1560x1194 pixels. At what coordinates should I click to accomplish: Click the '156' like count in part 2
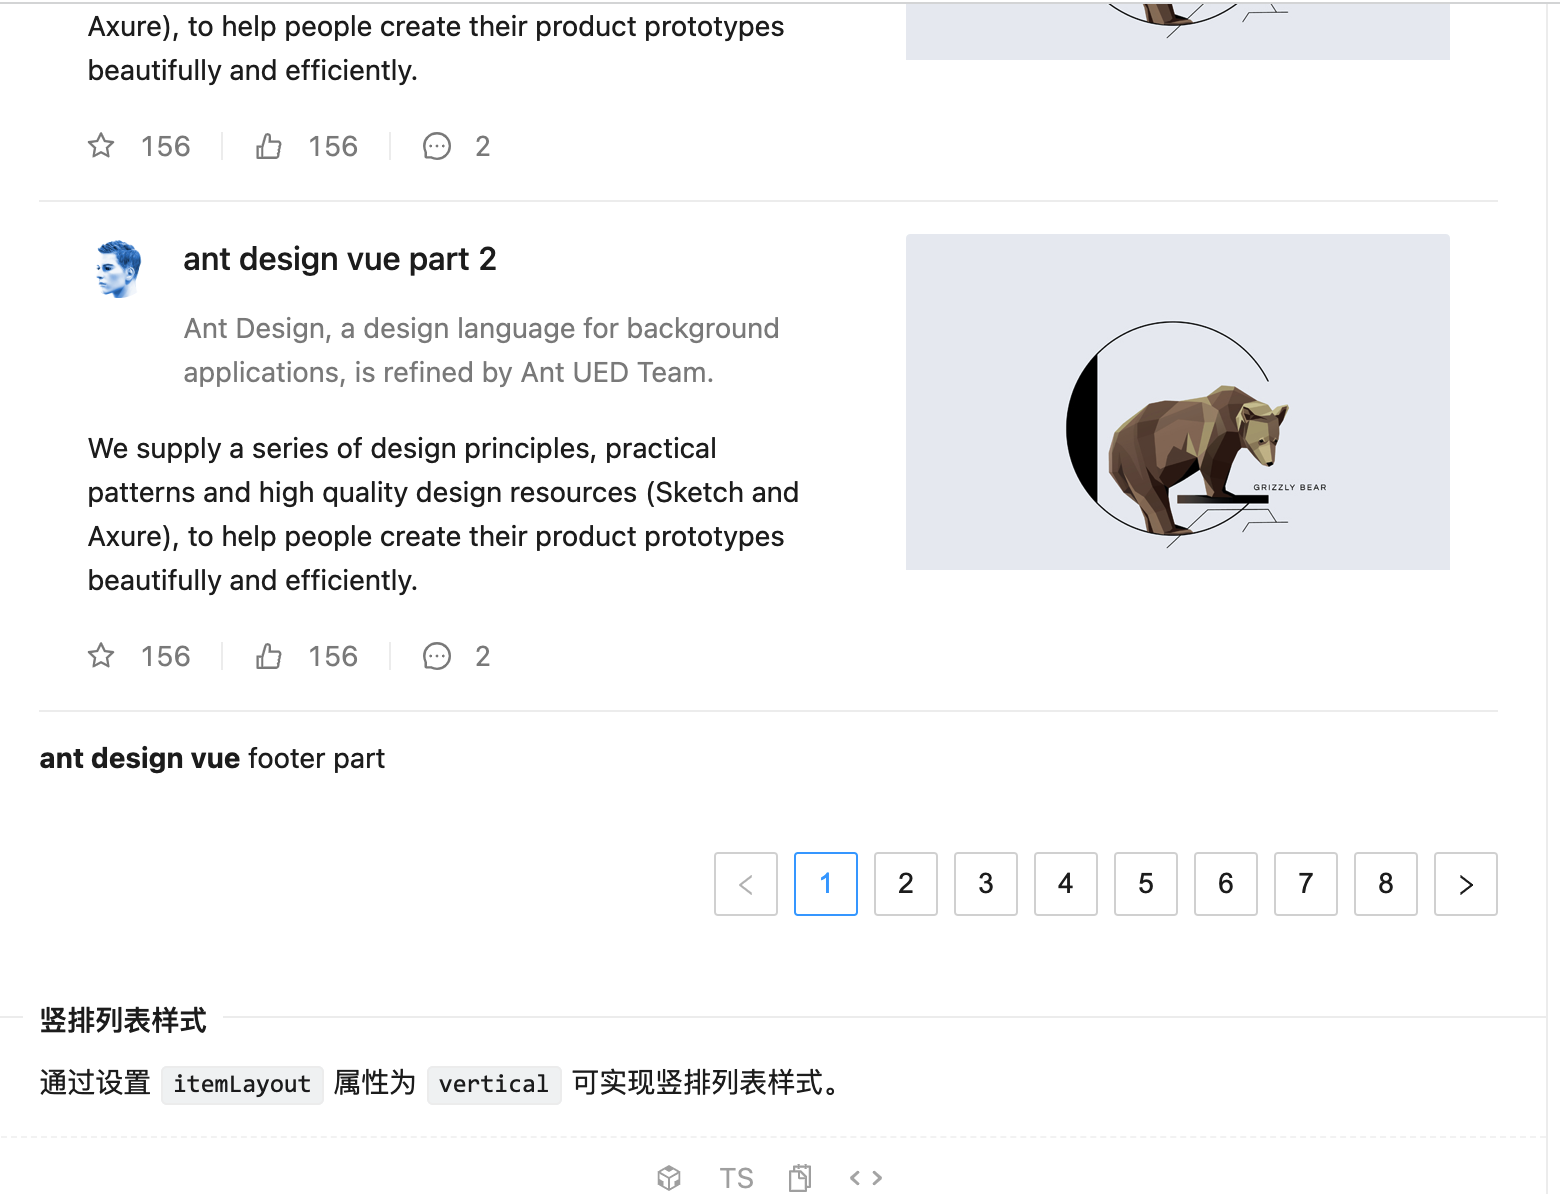coord(333,656)
